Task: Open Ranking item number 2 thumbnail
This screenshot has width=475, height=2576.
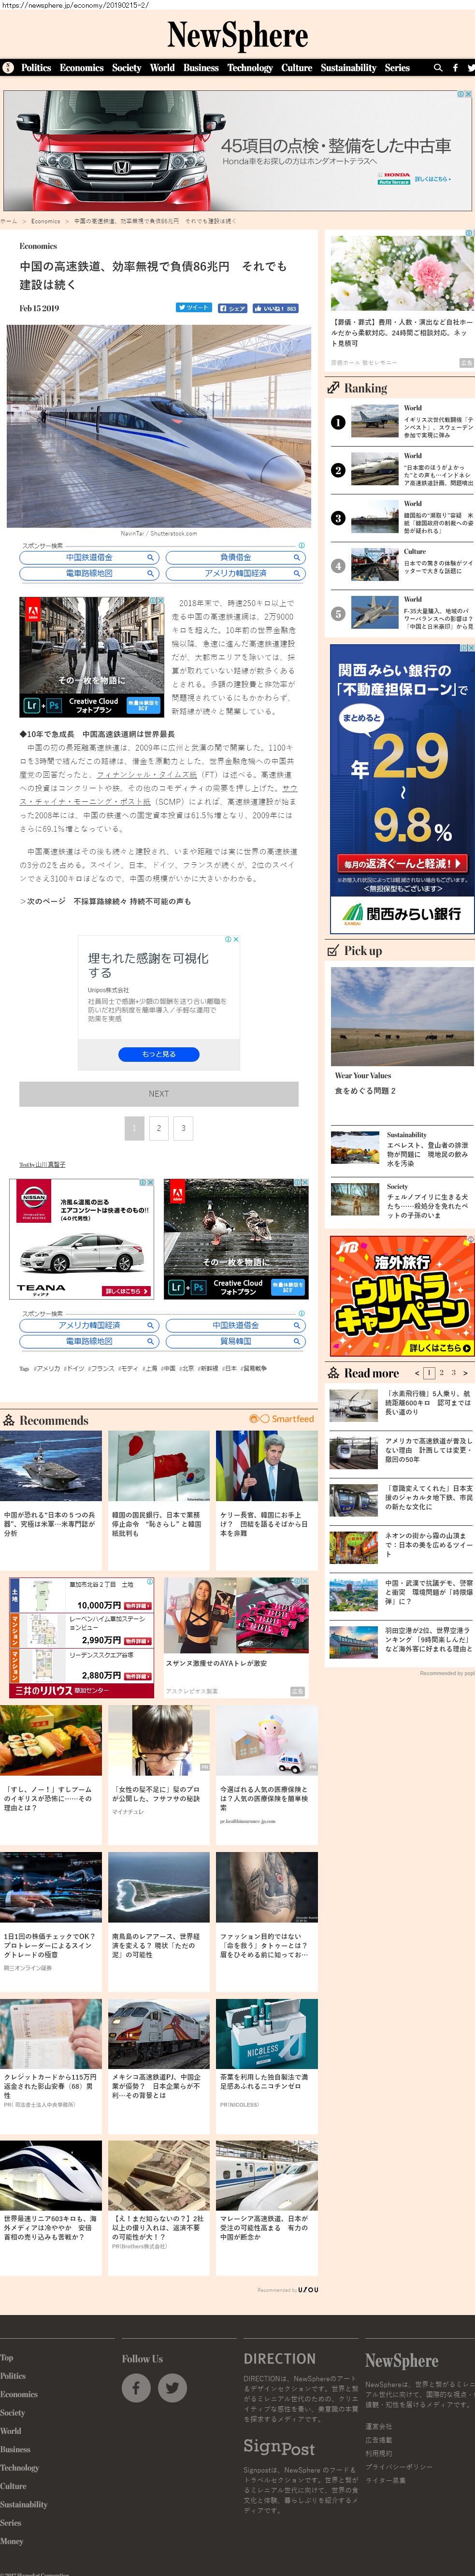Action: point(374,470)
